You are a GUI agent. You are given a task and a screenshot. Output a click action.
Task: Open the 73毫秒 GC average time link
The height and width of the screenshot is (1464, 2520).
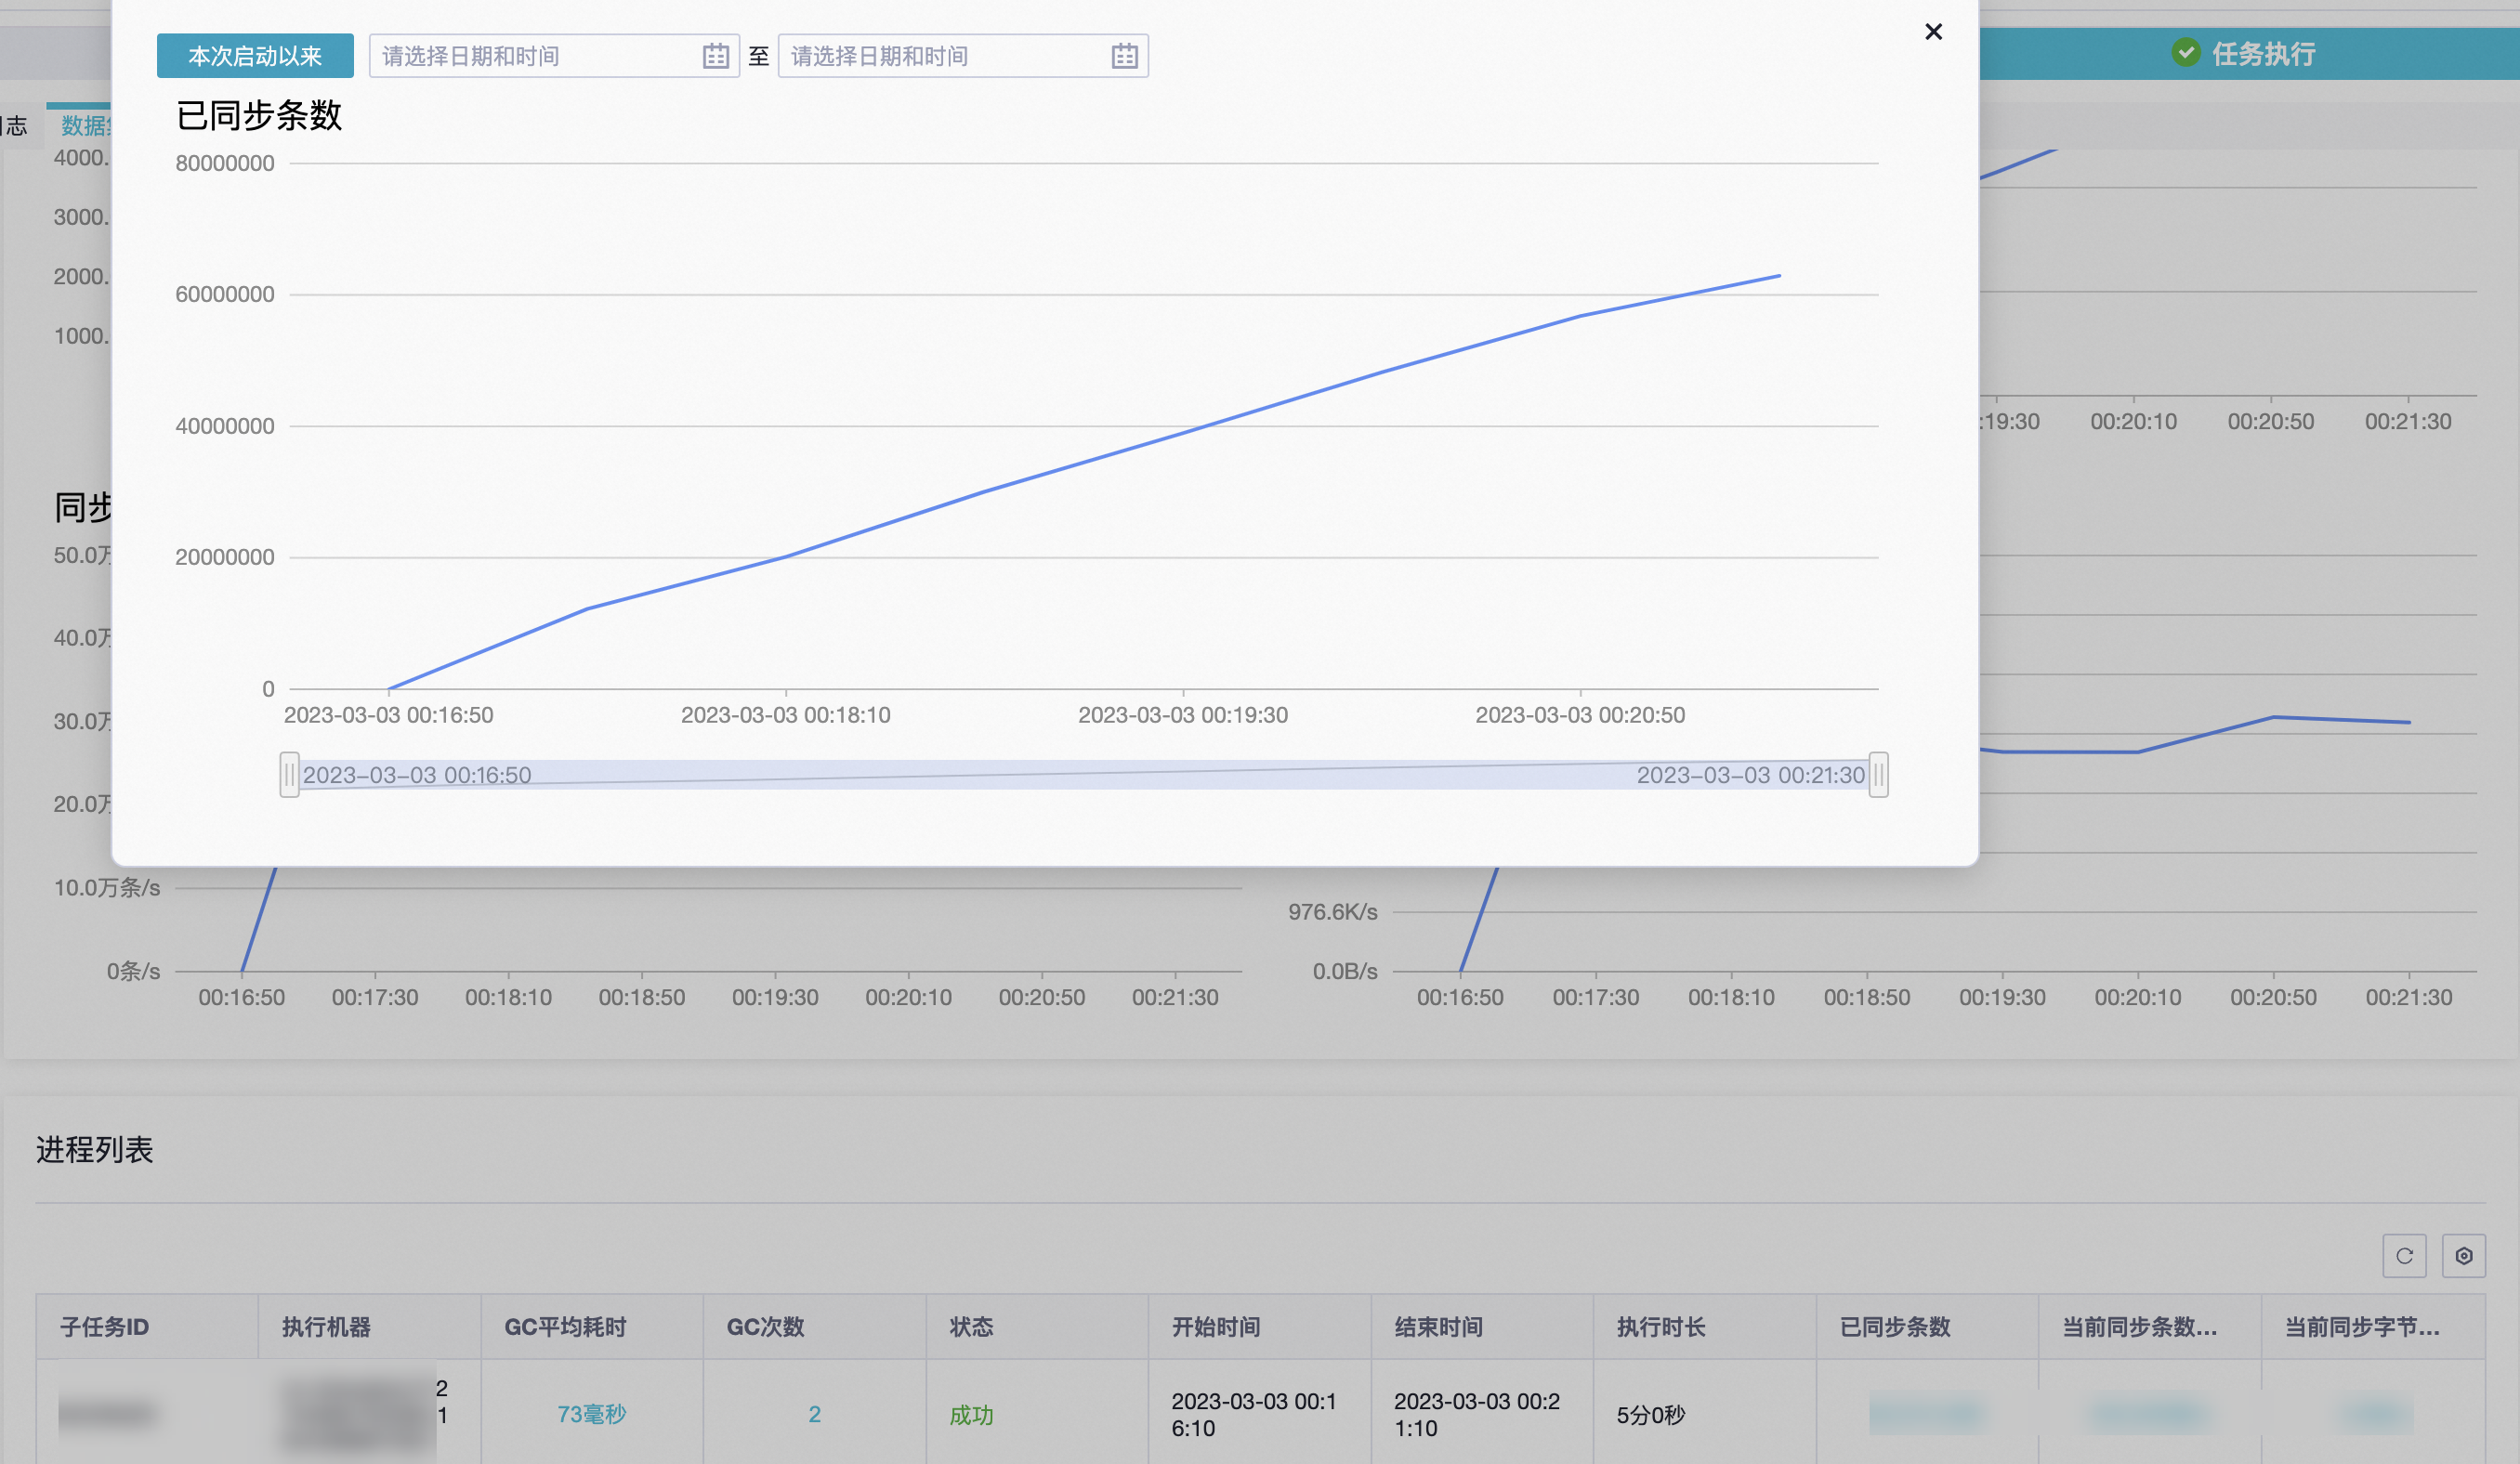(592, 1414)
